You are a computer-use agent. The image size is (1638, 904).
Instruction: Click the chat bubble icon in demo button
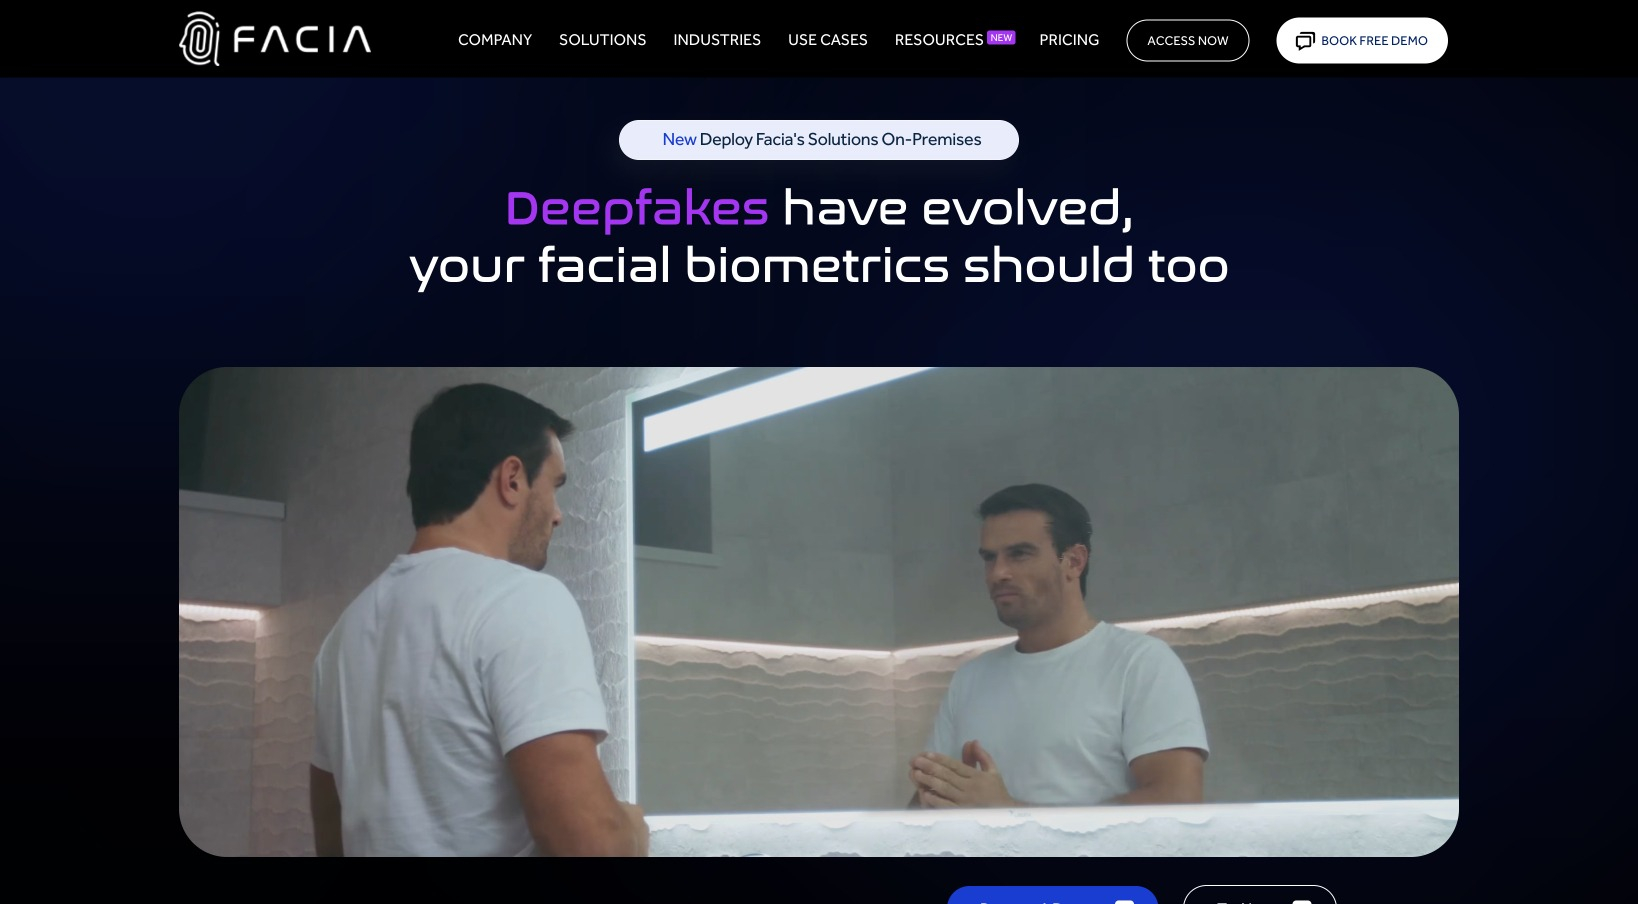pos(1304,41)
